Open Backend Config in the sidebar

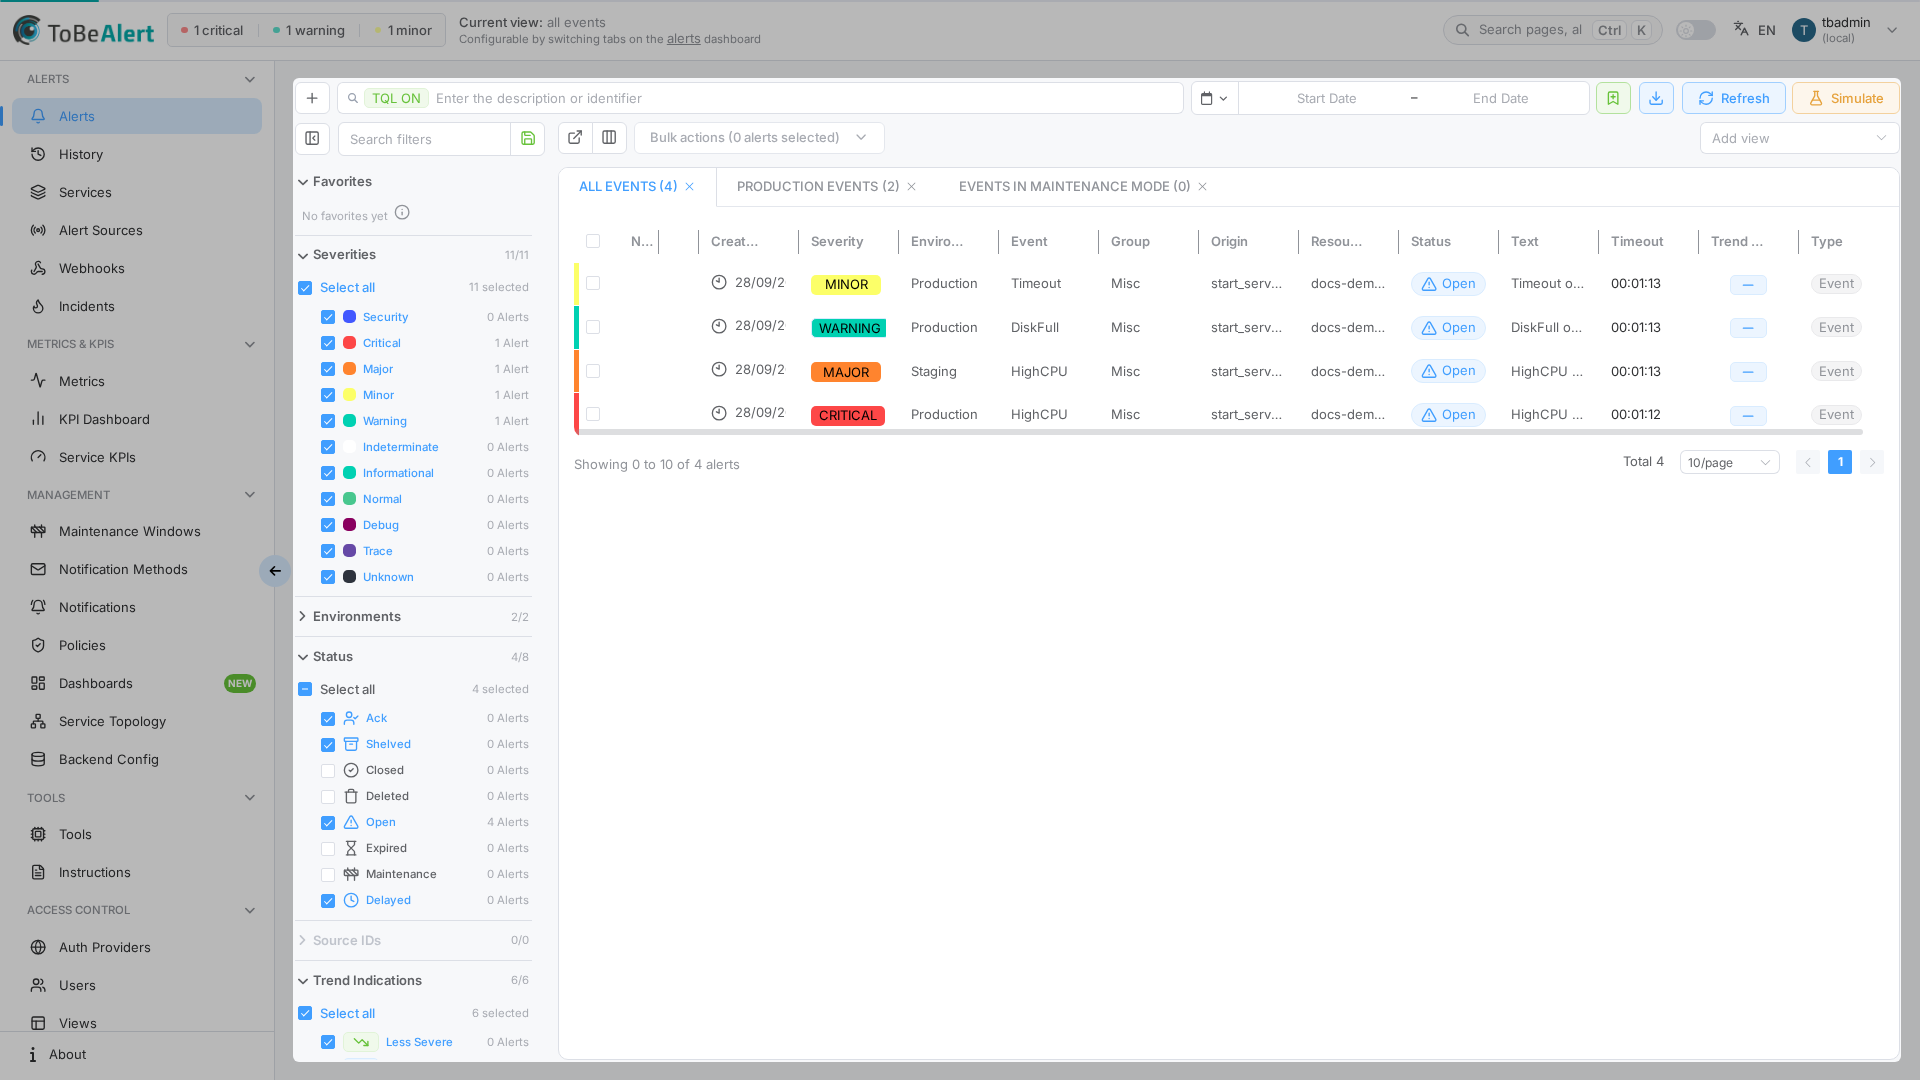click(137, 759)
